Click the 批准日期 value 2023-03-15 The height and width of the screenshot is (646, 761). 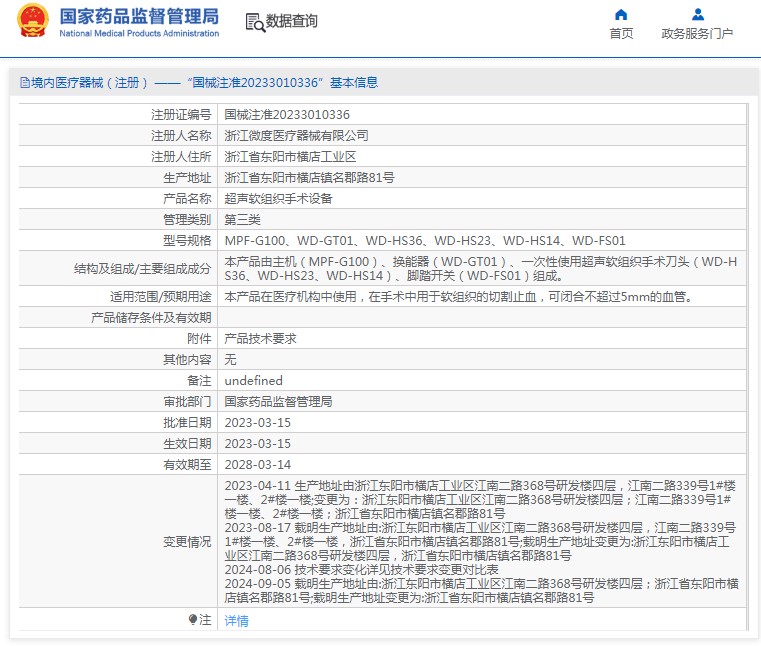(257, 423)
